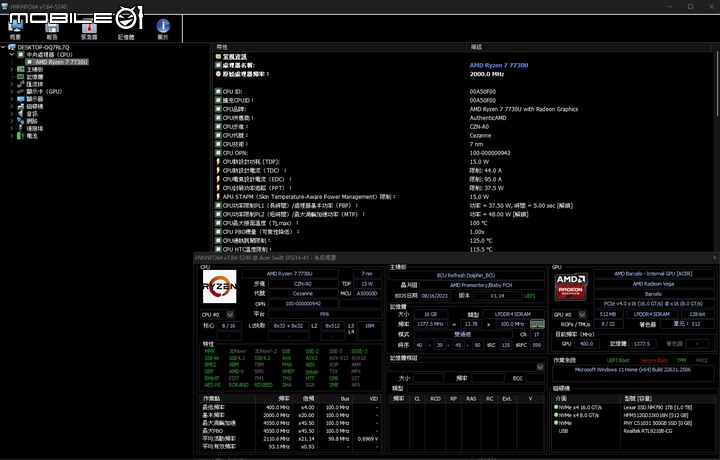Expand the monitor tree node
The width and height of the screenshot is (720, 460).
click(12, 99)
